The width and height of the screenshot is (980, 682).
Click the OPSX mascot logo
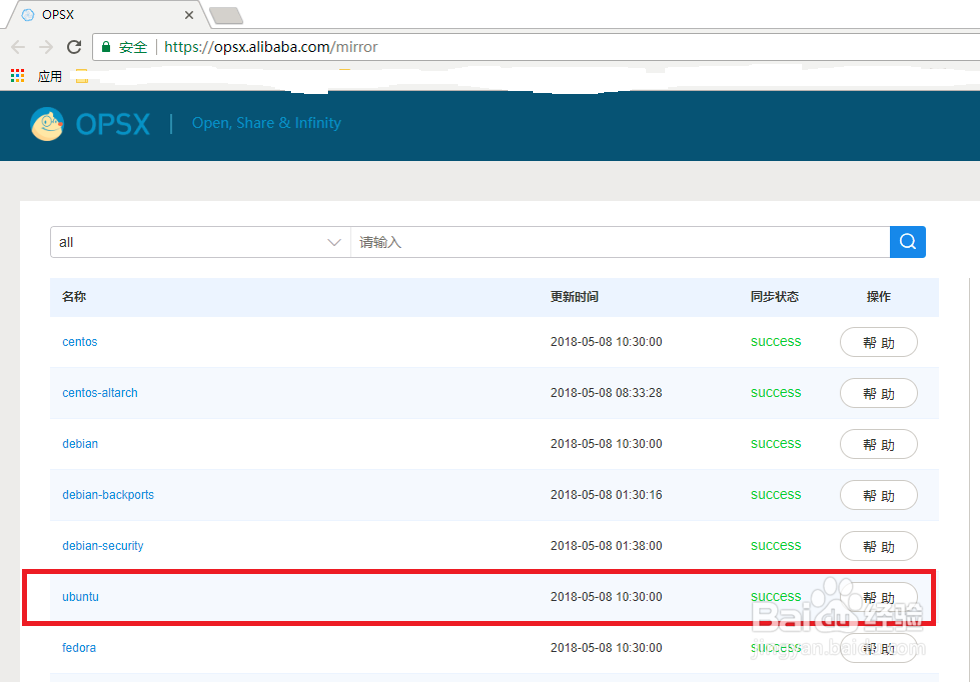47,124
